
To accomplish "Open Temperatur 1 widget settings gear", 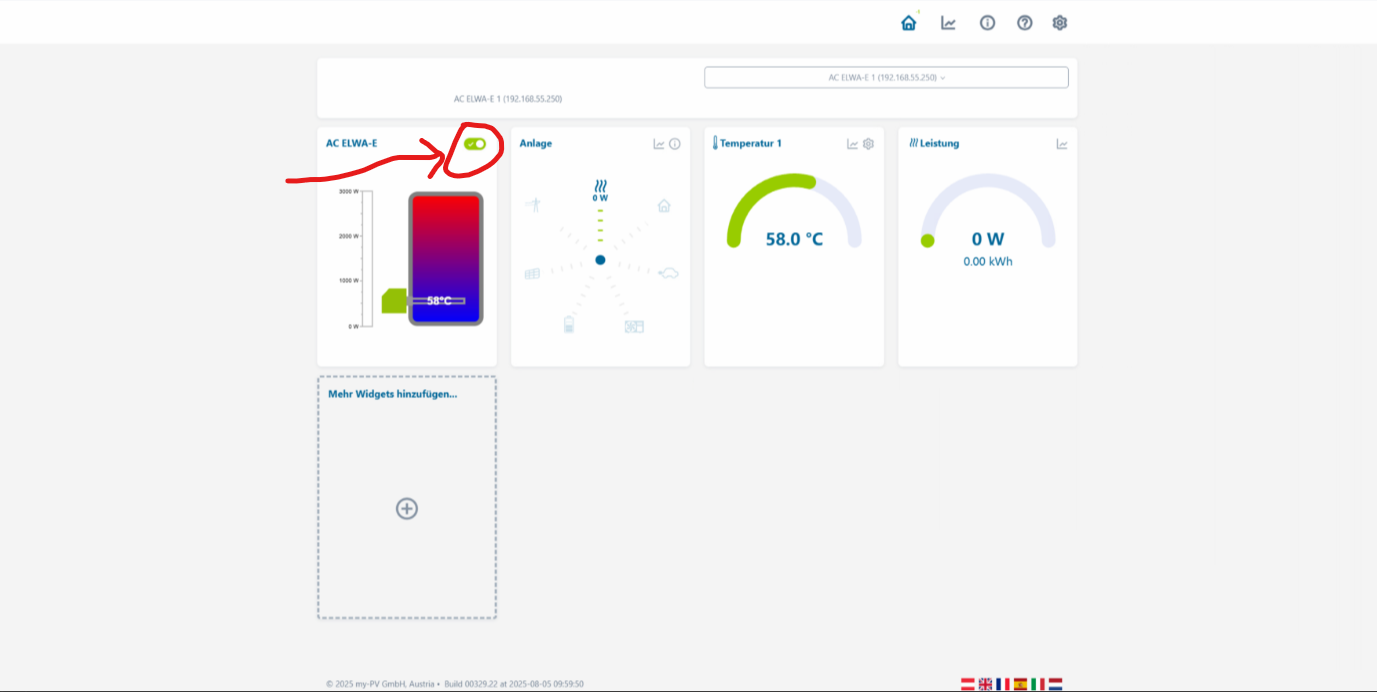I will tap(868, 144).
